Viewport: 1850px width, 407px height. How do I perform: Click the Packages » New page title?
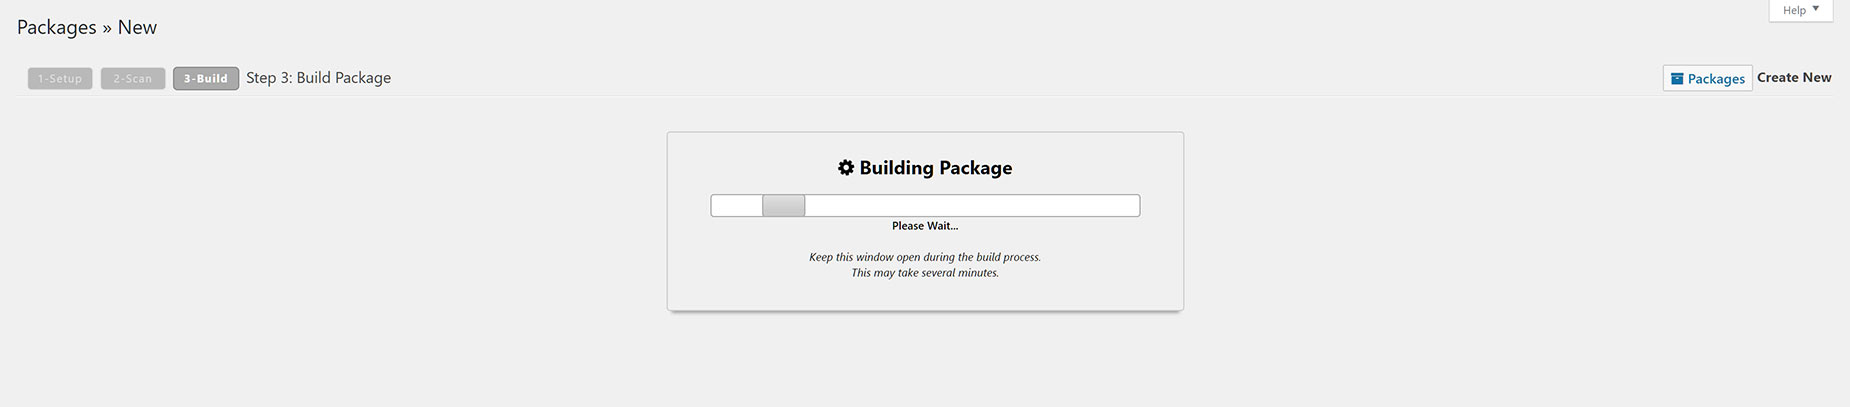(x=87, y=27)
